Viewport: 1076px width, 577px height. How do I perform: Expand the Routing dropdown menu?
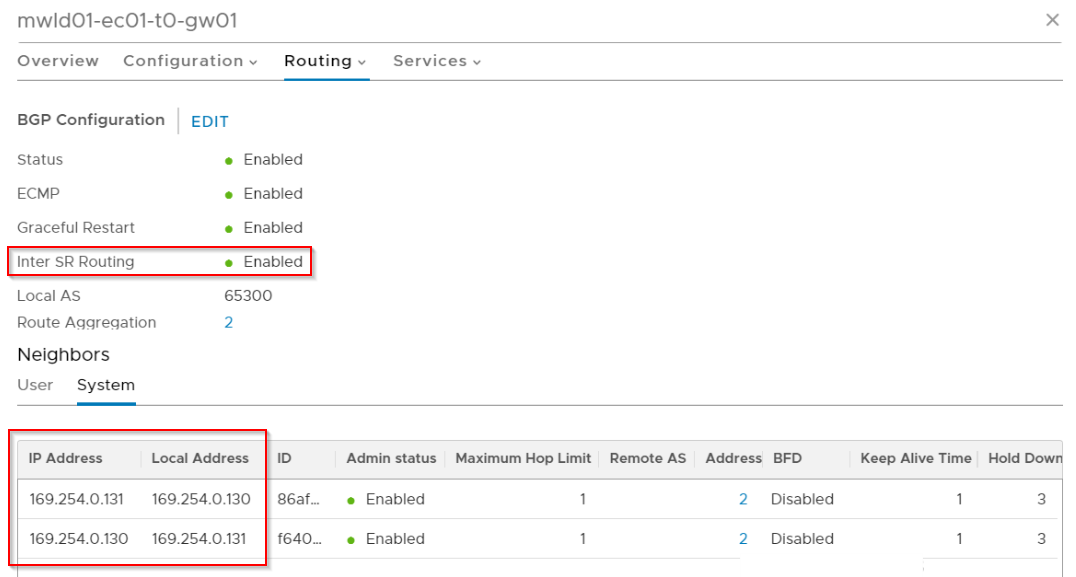point(325,61)
